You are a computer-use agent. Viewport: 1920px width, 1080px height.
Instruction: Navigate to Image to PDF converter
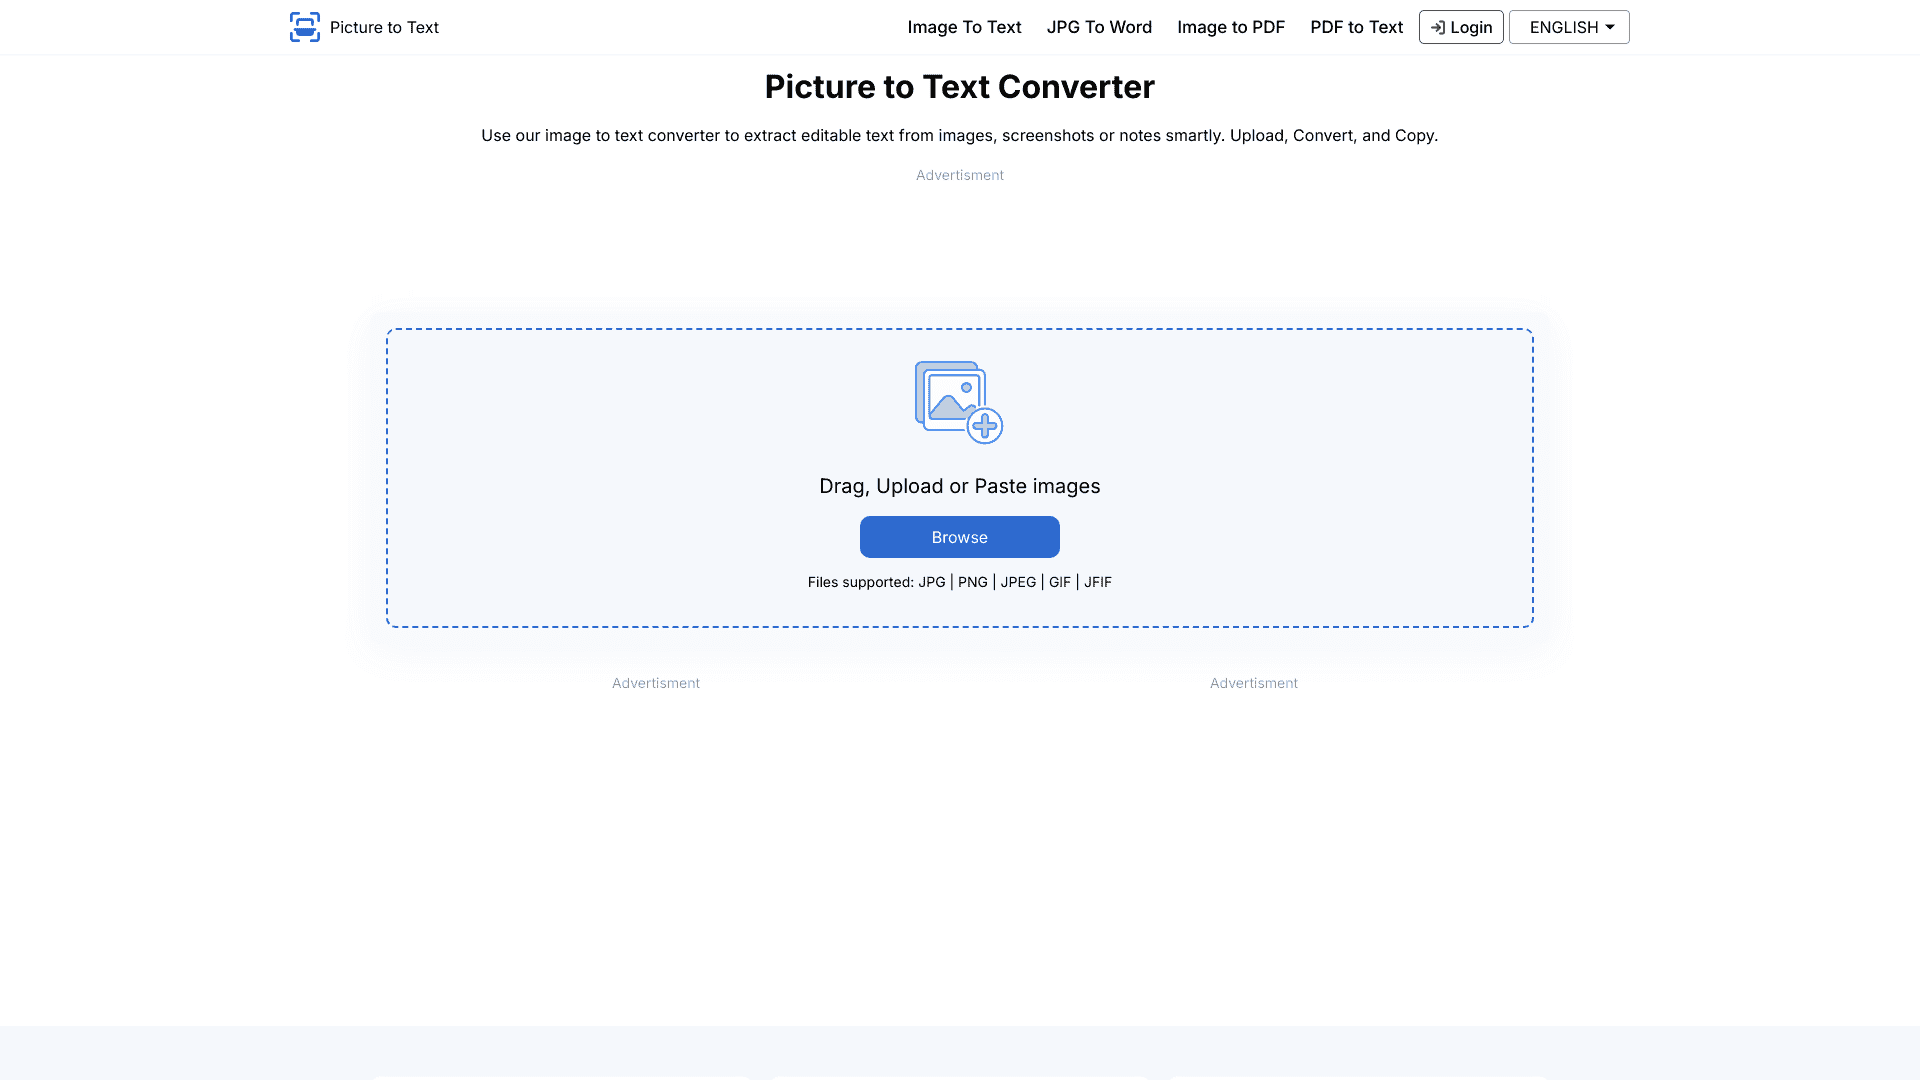click(1231, 27)
